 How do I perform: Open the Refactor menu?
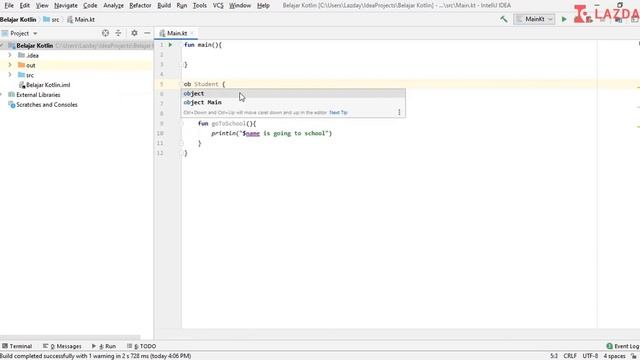(x=140, y=5)
